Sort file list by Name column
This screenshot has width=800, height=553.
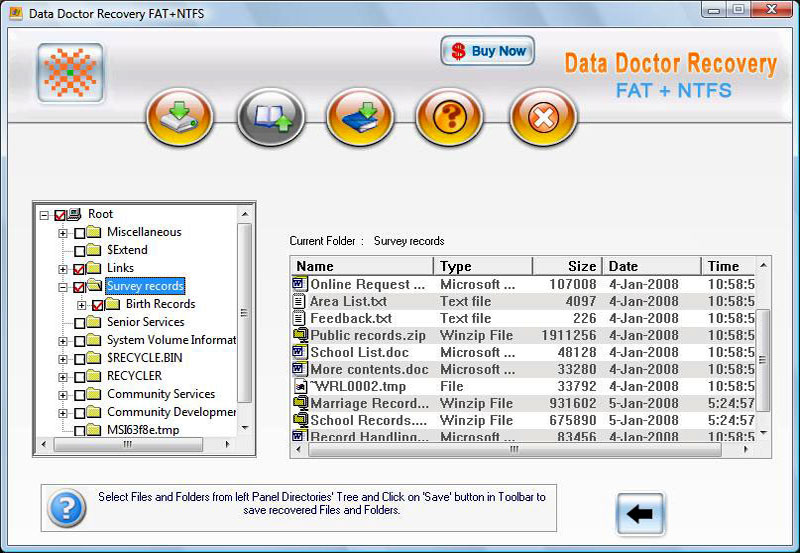click(362, 266)
